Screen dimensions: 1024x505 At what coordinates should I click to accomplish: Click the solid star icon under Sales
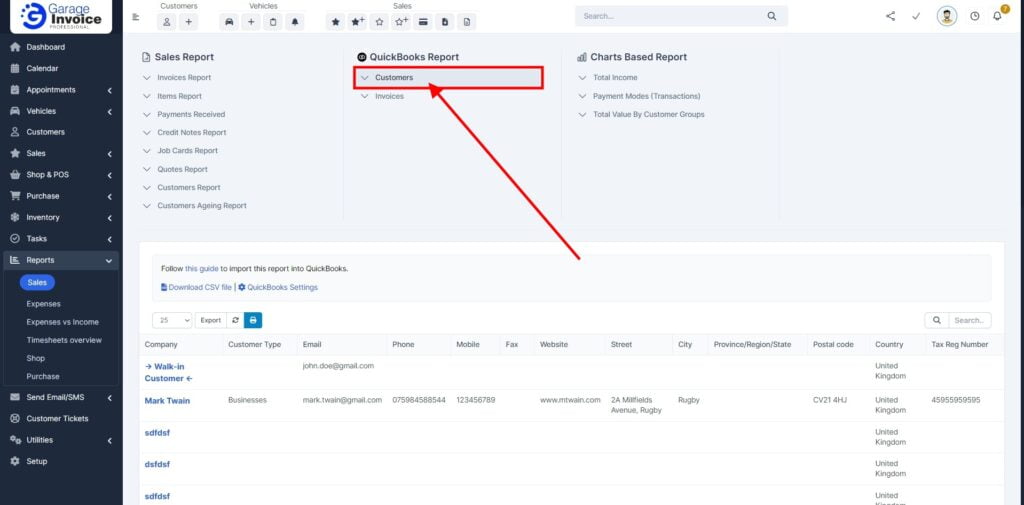point(336,22)
